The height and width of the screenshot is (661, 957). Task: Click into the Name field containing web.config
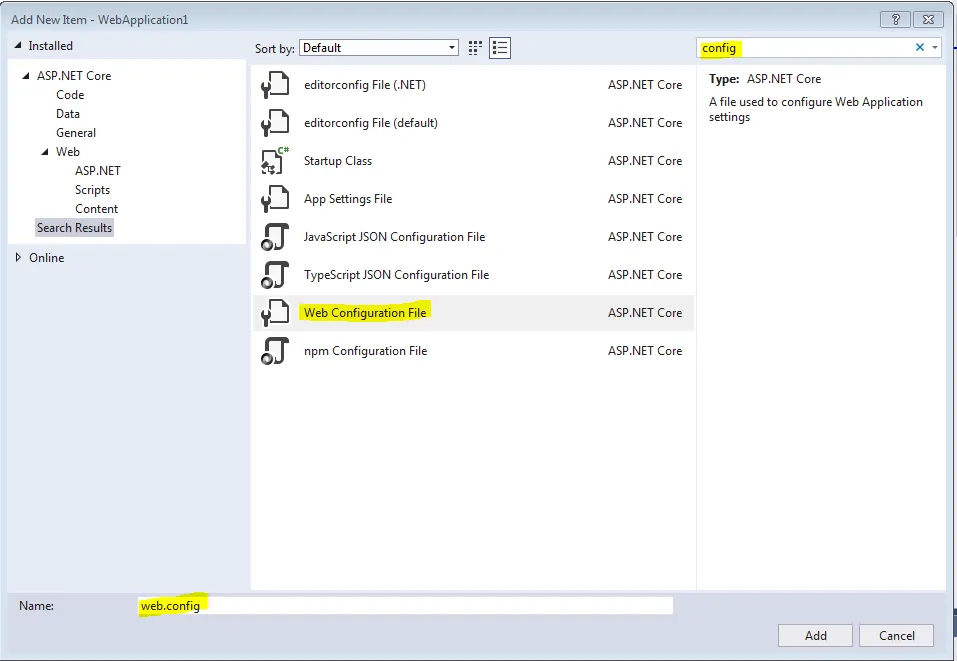click(x=405, y=605)
